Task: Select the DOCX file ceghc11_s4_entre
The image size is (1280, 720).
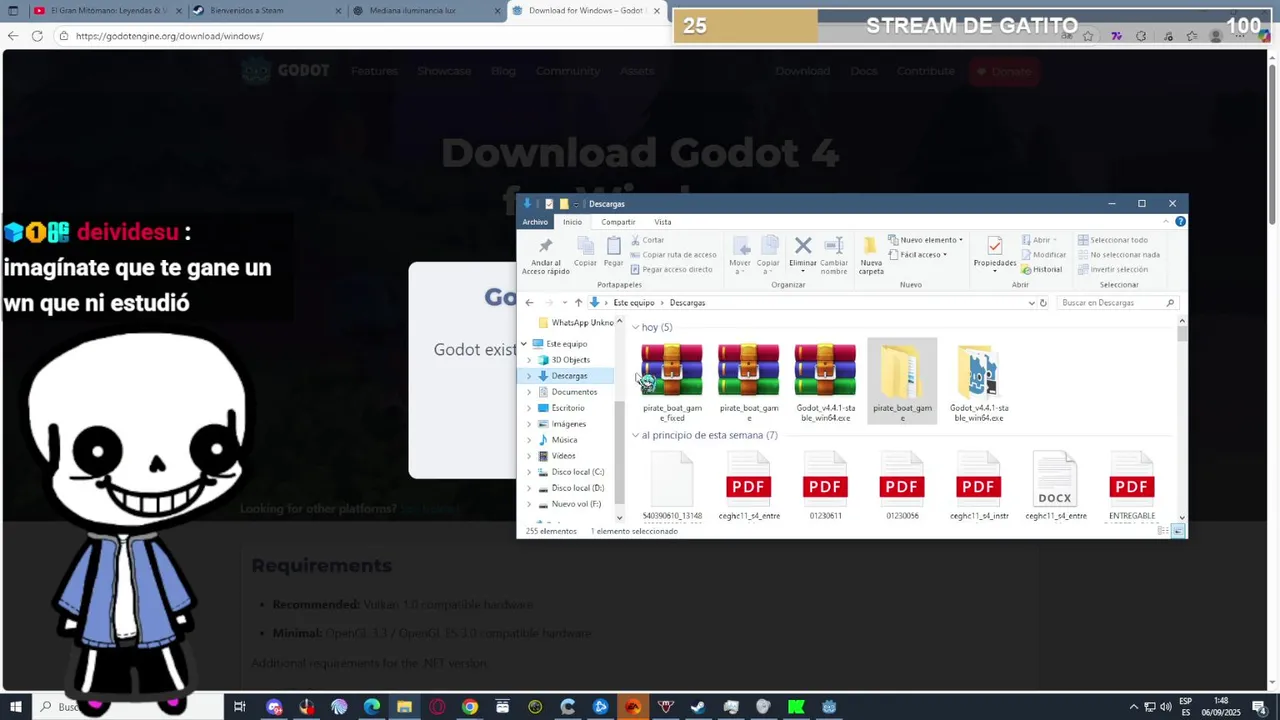Action: (1055, 487)
